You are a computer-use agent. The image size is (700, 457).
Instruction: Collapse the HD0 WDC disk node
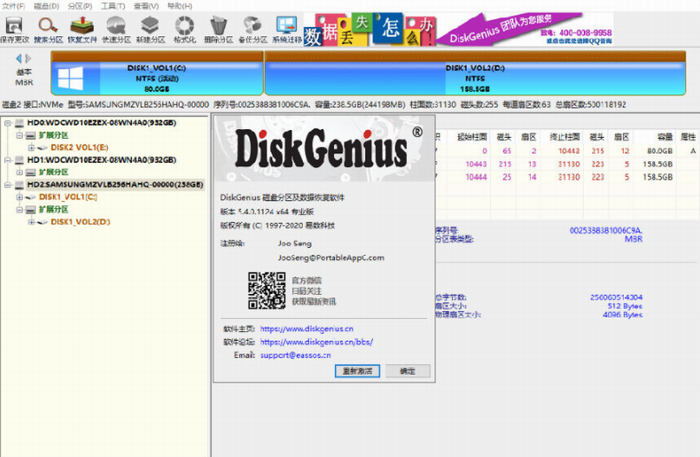[x=8, y=123]
